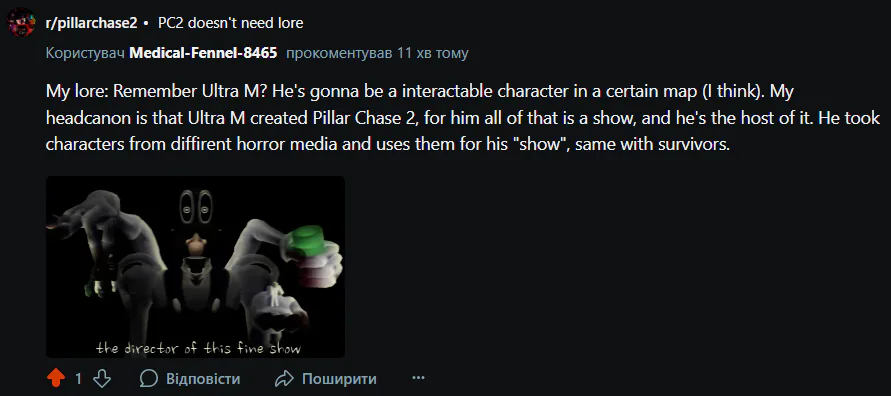Click the comment line mentioning horror media
Screen dimensions: 891x396
click(x=387, y=144)
